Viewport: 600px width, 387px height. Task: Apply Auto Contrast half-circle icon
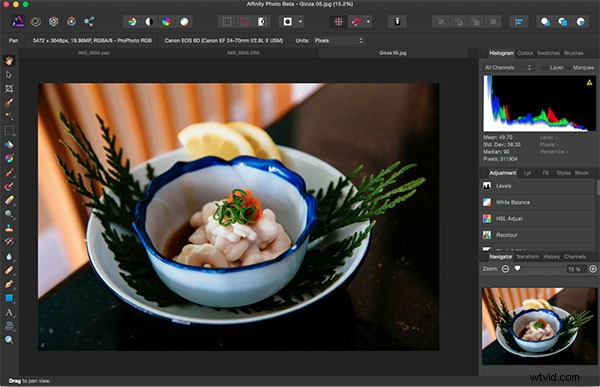click(149, 22)
